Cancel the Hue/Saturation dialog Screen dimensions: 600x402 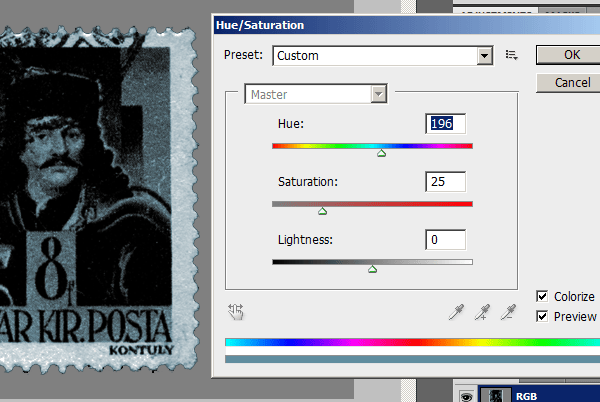[x=570, y=82]
